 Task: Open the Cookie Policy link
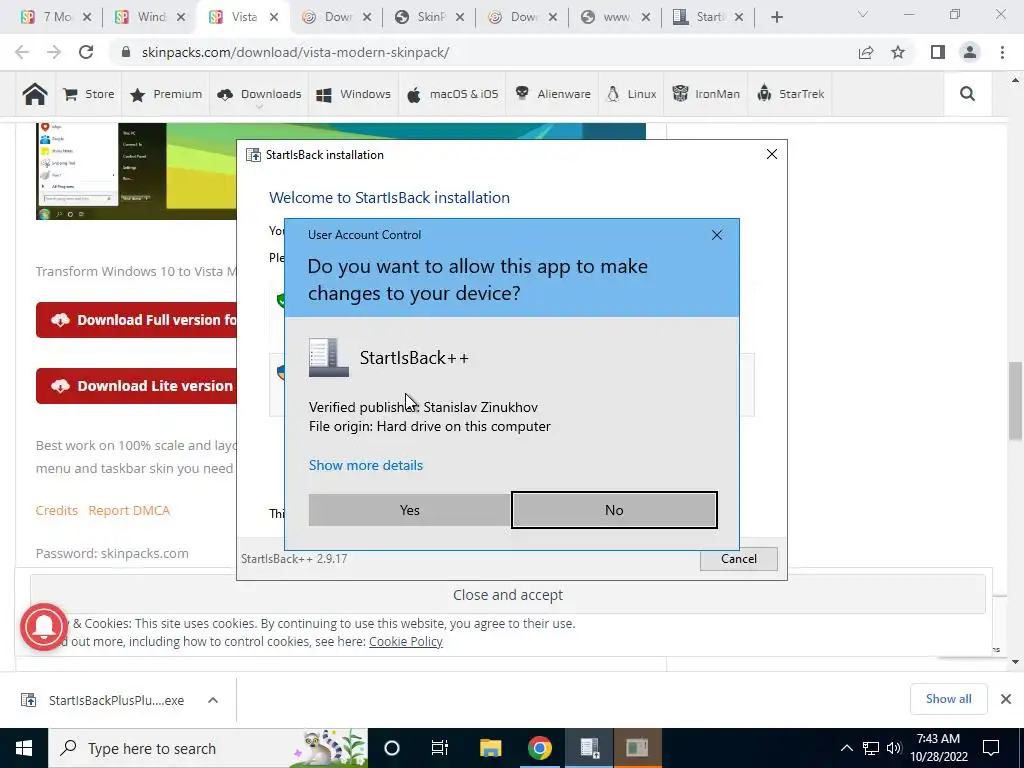click(x=406, y=641)
